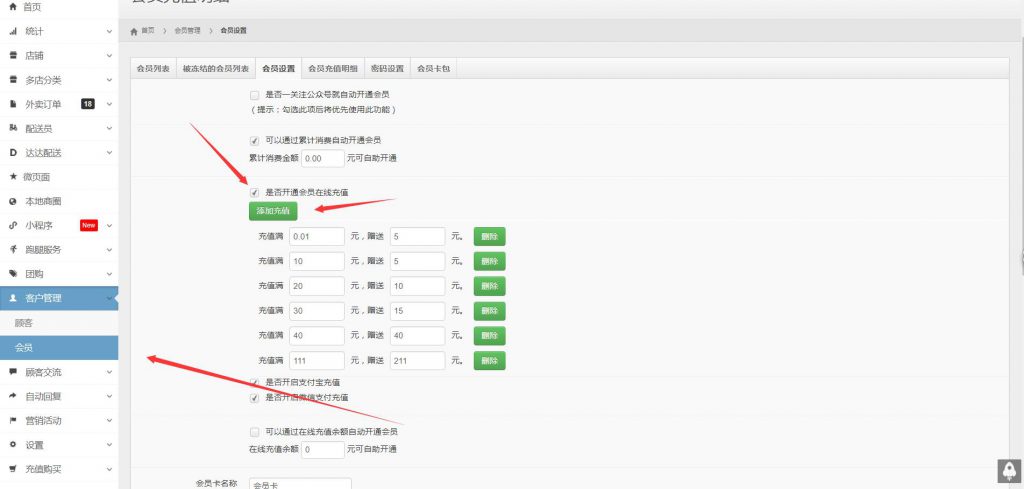Expand the 配送员 menu chevron
Screen dimensions: 1024x489
109,129
